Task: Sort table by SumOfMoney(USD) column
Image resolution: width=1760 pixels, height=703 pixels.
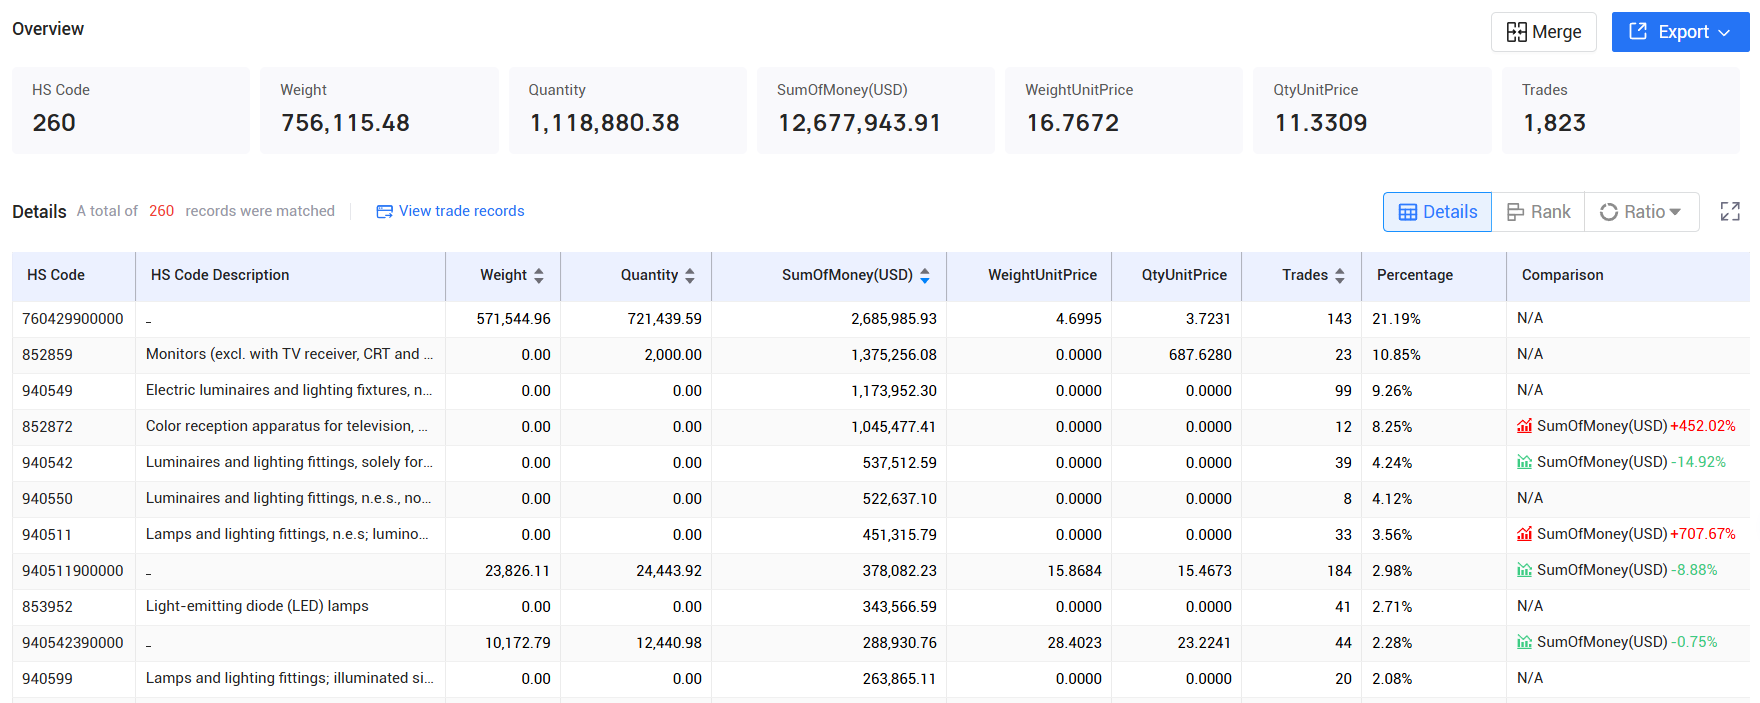Action: (x=925, y=276)
